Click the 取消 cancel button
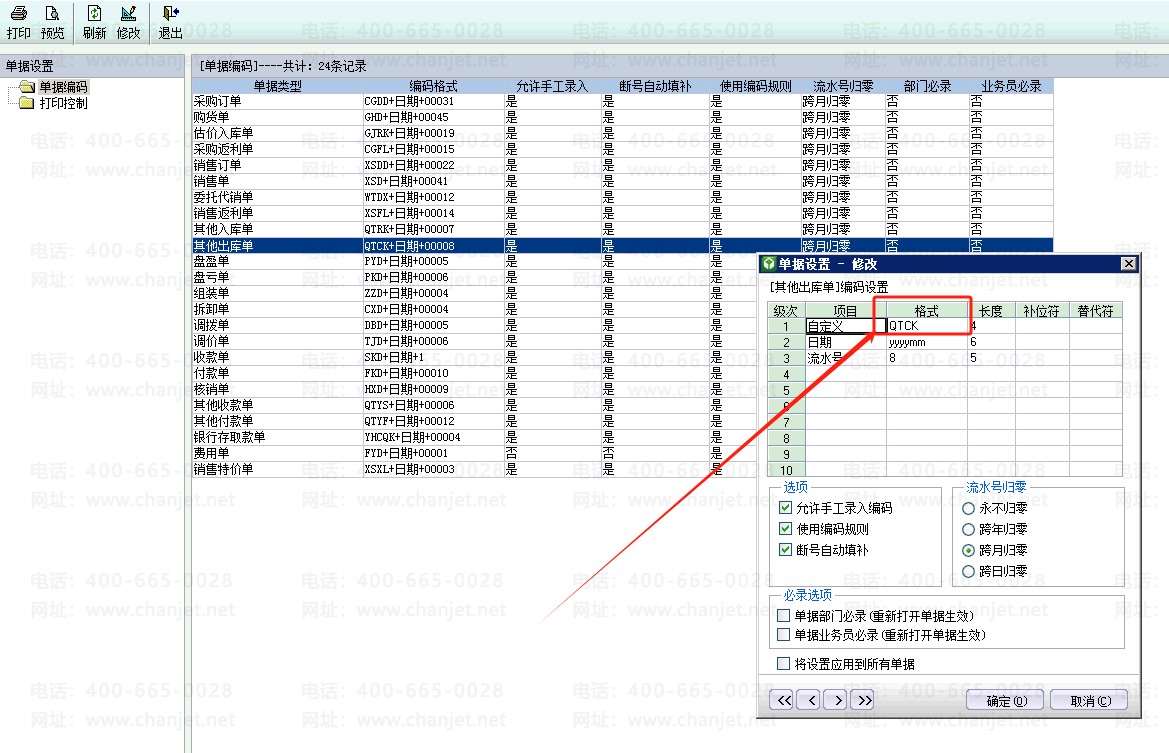The image size is (1169, 753). pyautogui.click(x=1089, y=701)
